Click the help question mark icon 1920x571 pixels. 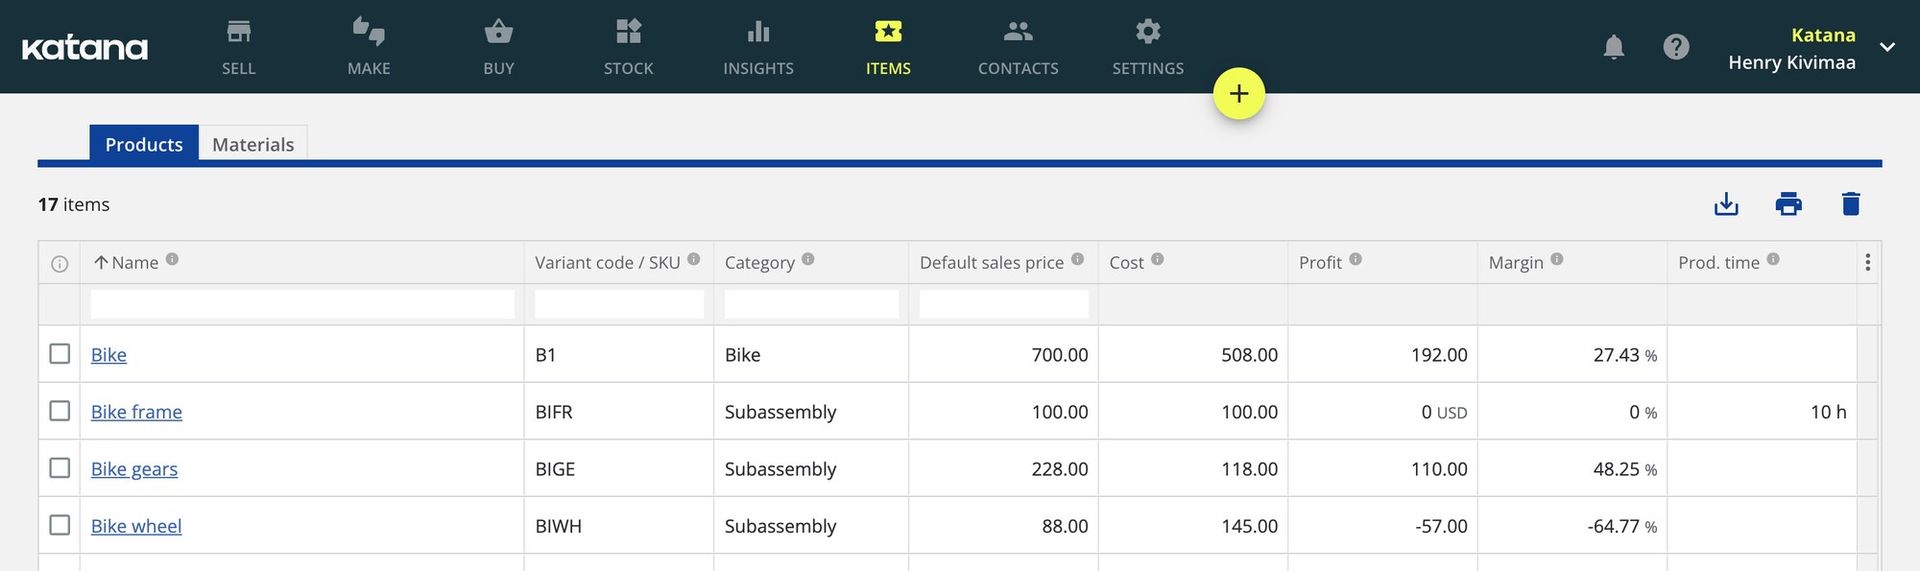coord(1676,47)
